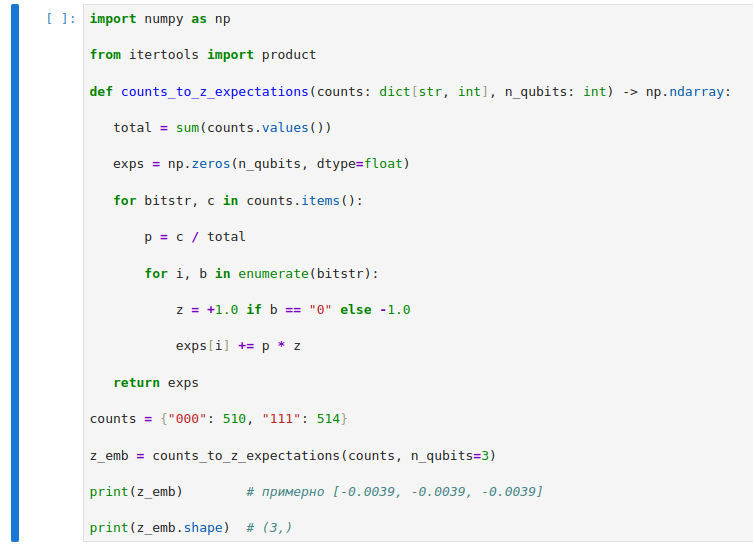The image size is (753, 550).
Task: Click the Russian comment after print(z_emb)
Action: [x=394, y=491]
